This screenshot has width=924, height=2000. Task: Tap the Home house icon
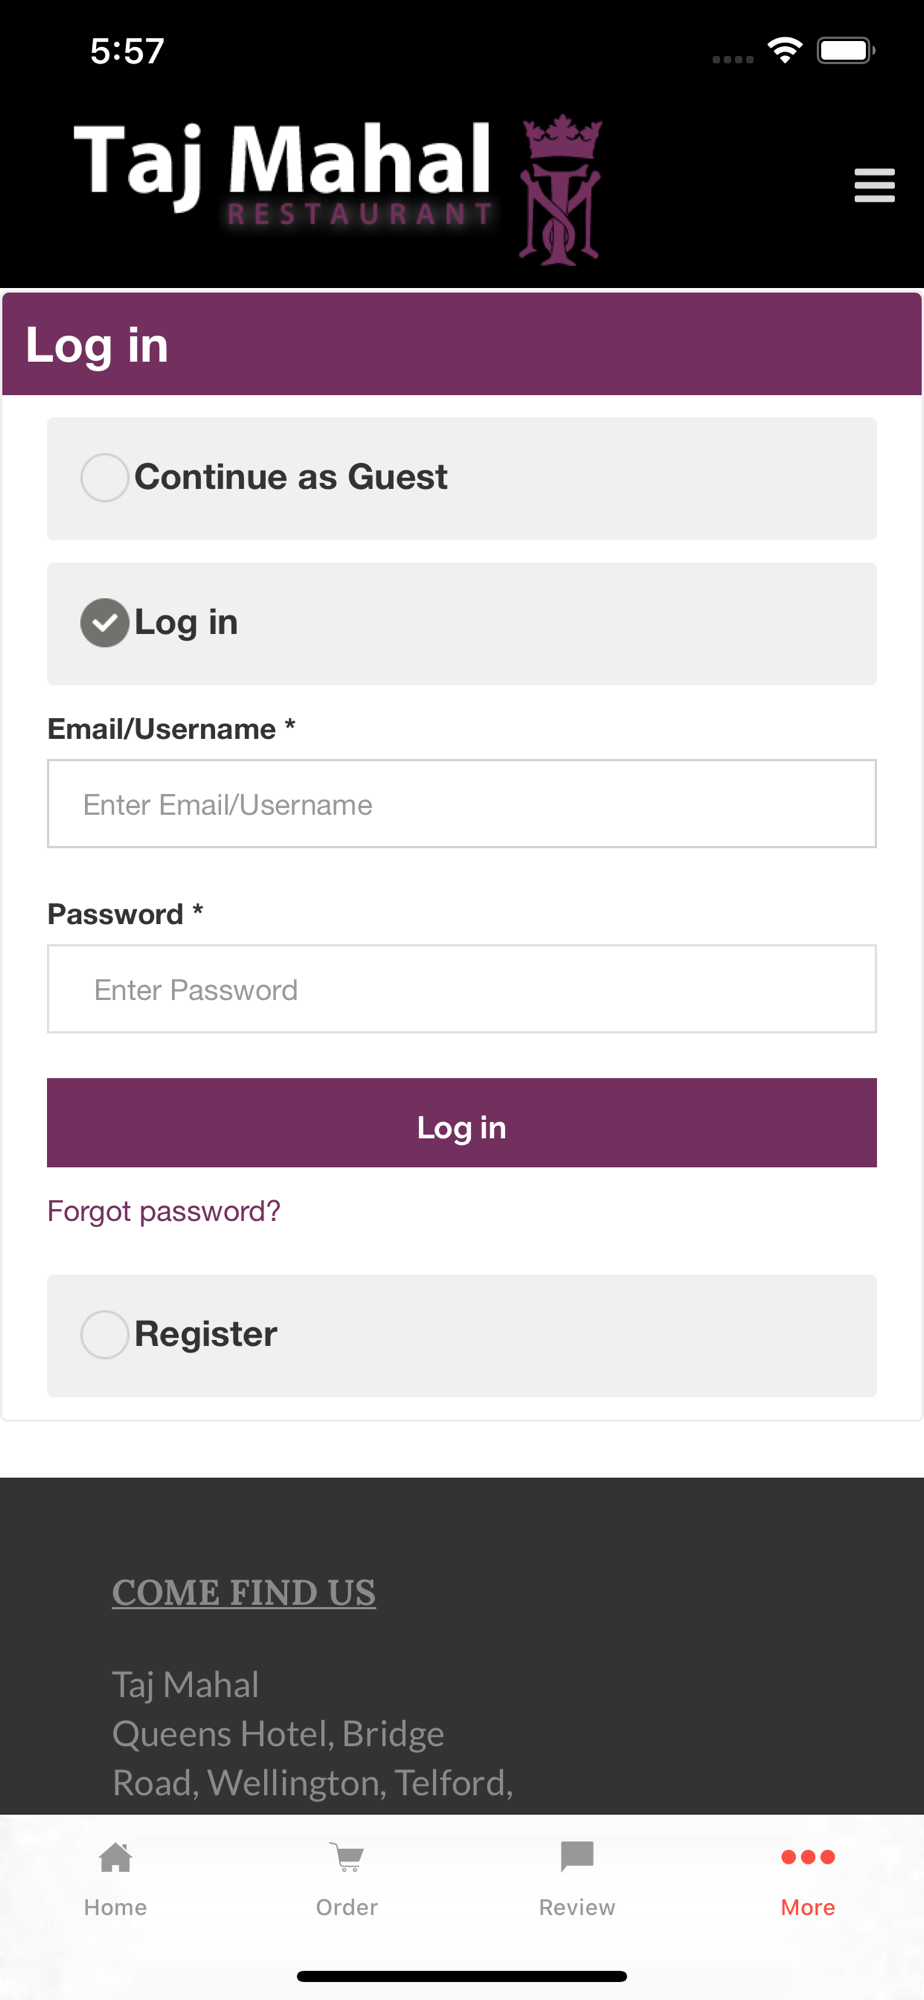(116, 1857)
